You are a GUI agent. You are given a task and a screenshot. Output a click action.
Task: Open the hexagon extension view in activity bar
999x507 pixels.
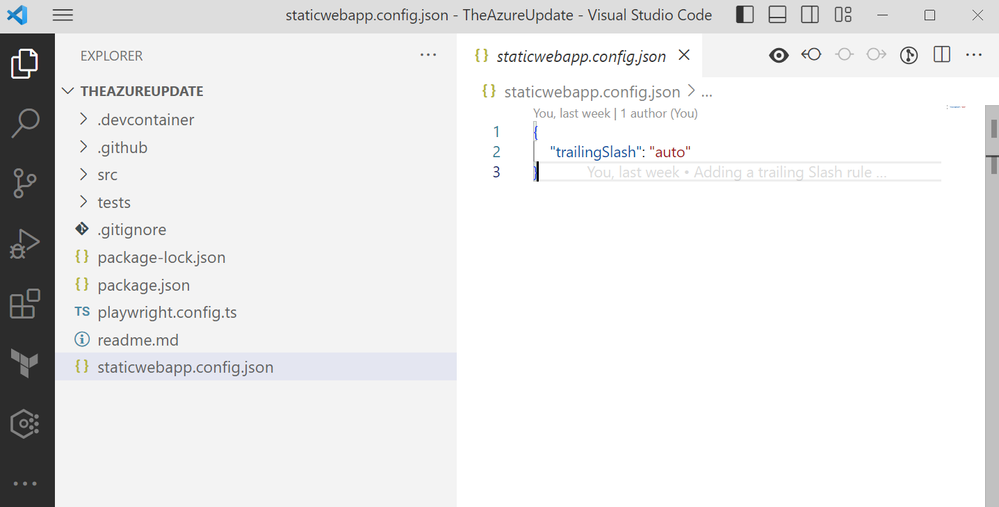click(25, 423)
